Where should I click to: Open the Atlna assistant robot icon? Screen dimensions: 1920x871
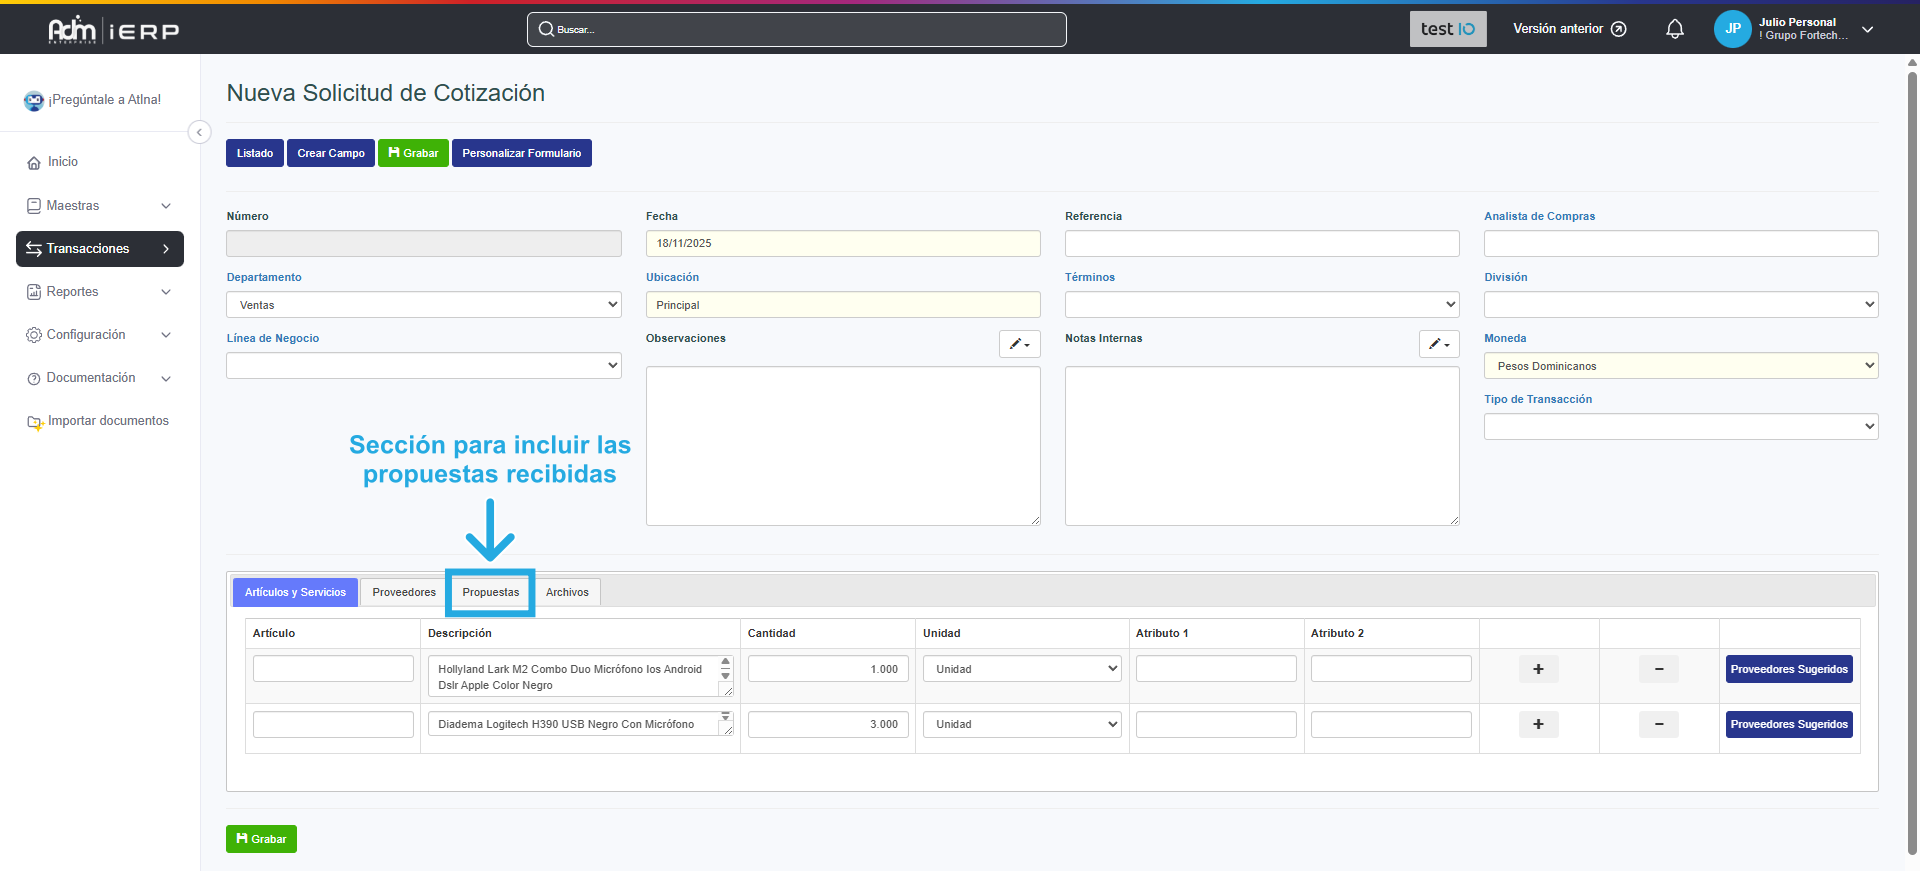click(34, 100)
